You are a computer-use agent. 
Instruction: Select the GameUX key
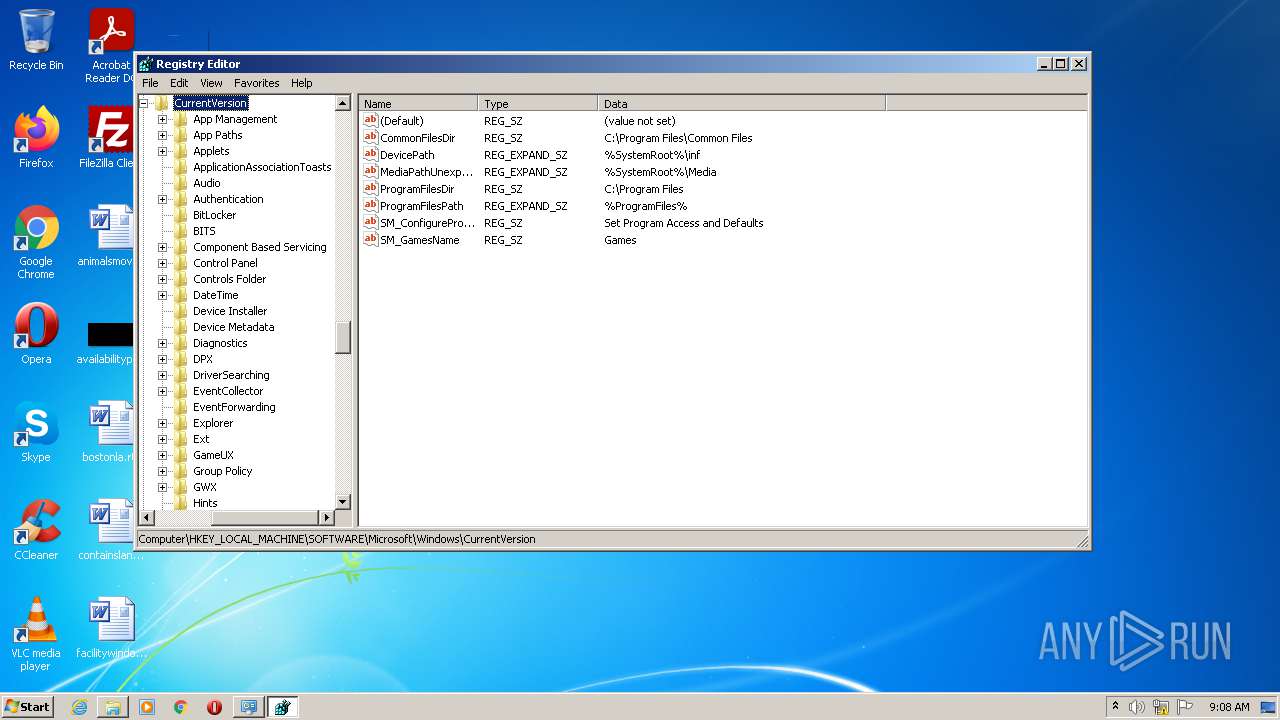click(213, 455)
